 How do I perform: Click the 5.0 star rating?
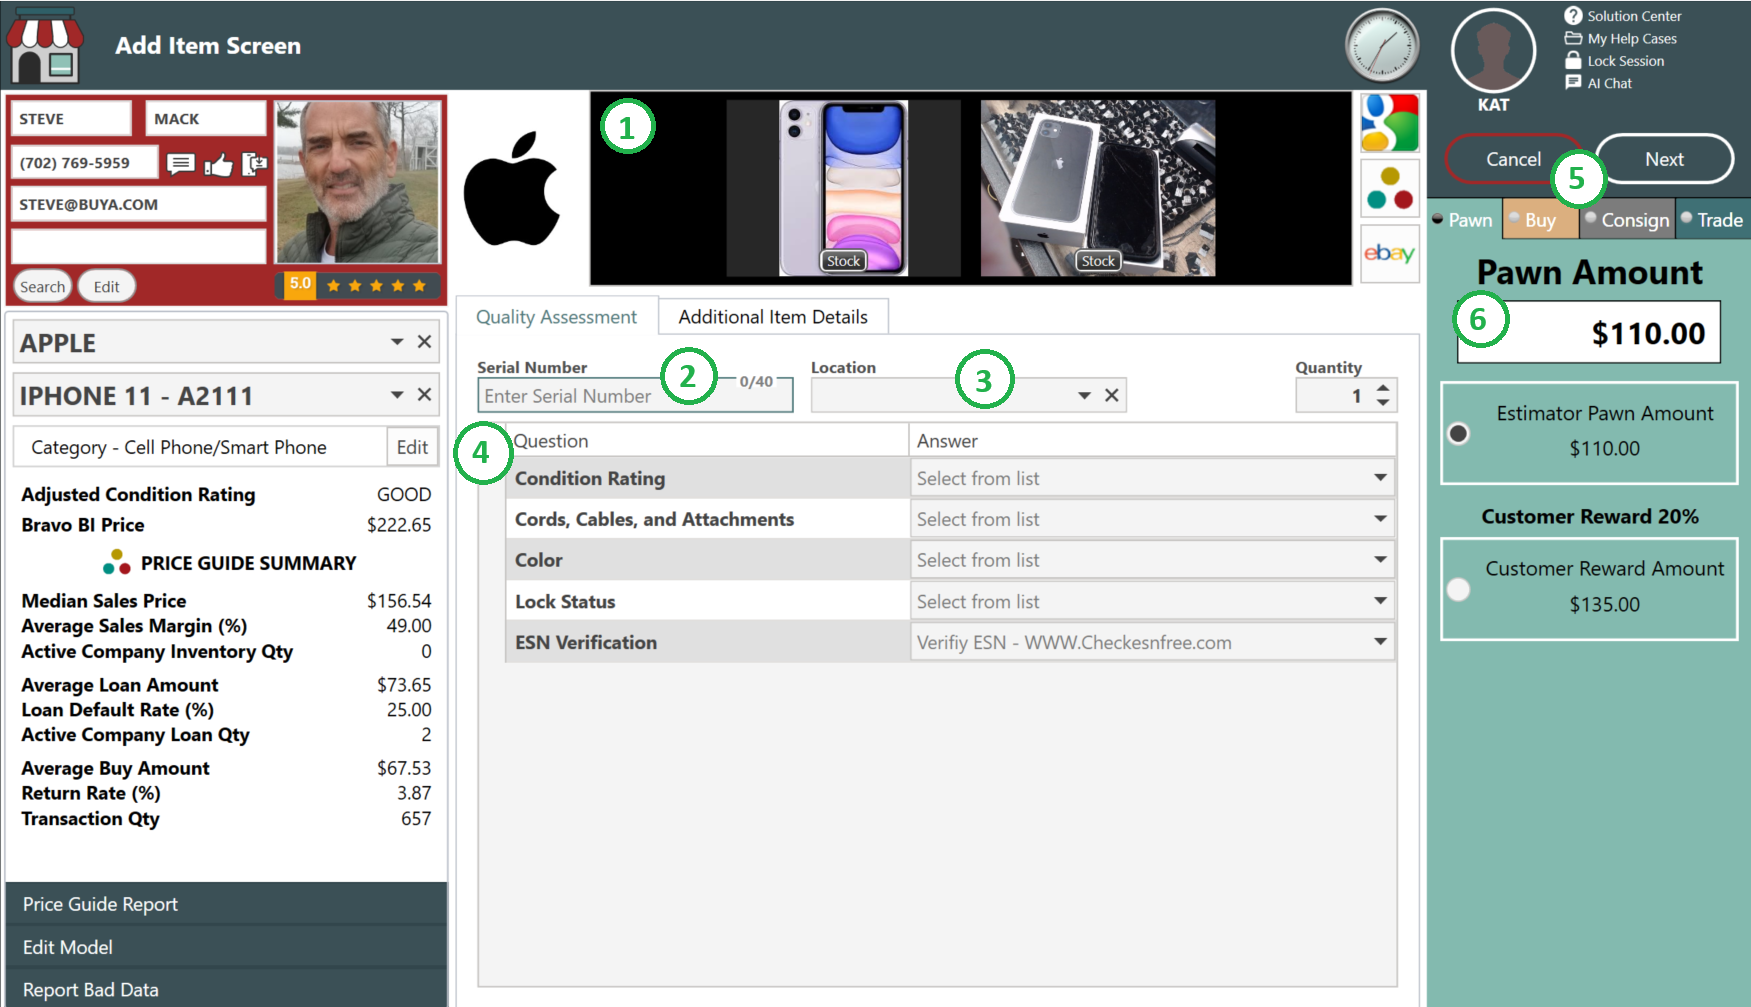[x=358, y=285]
